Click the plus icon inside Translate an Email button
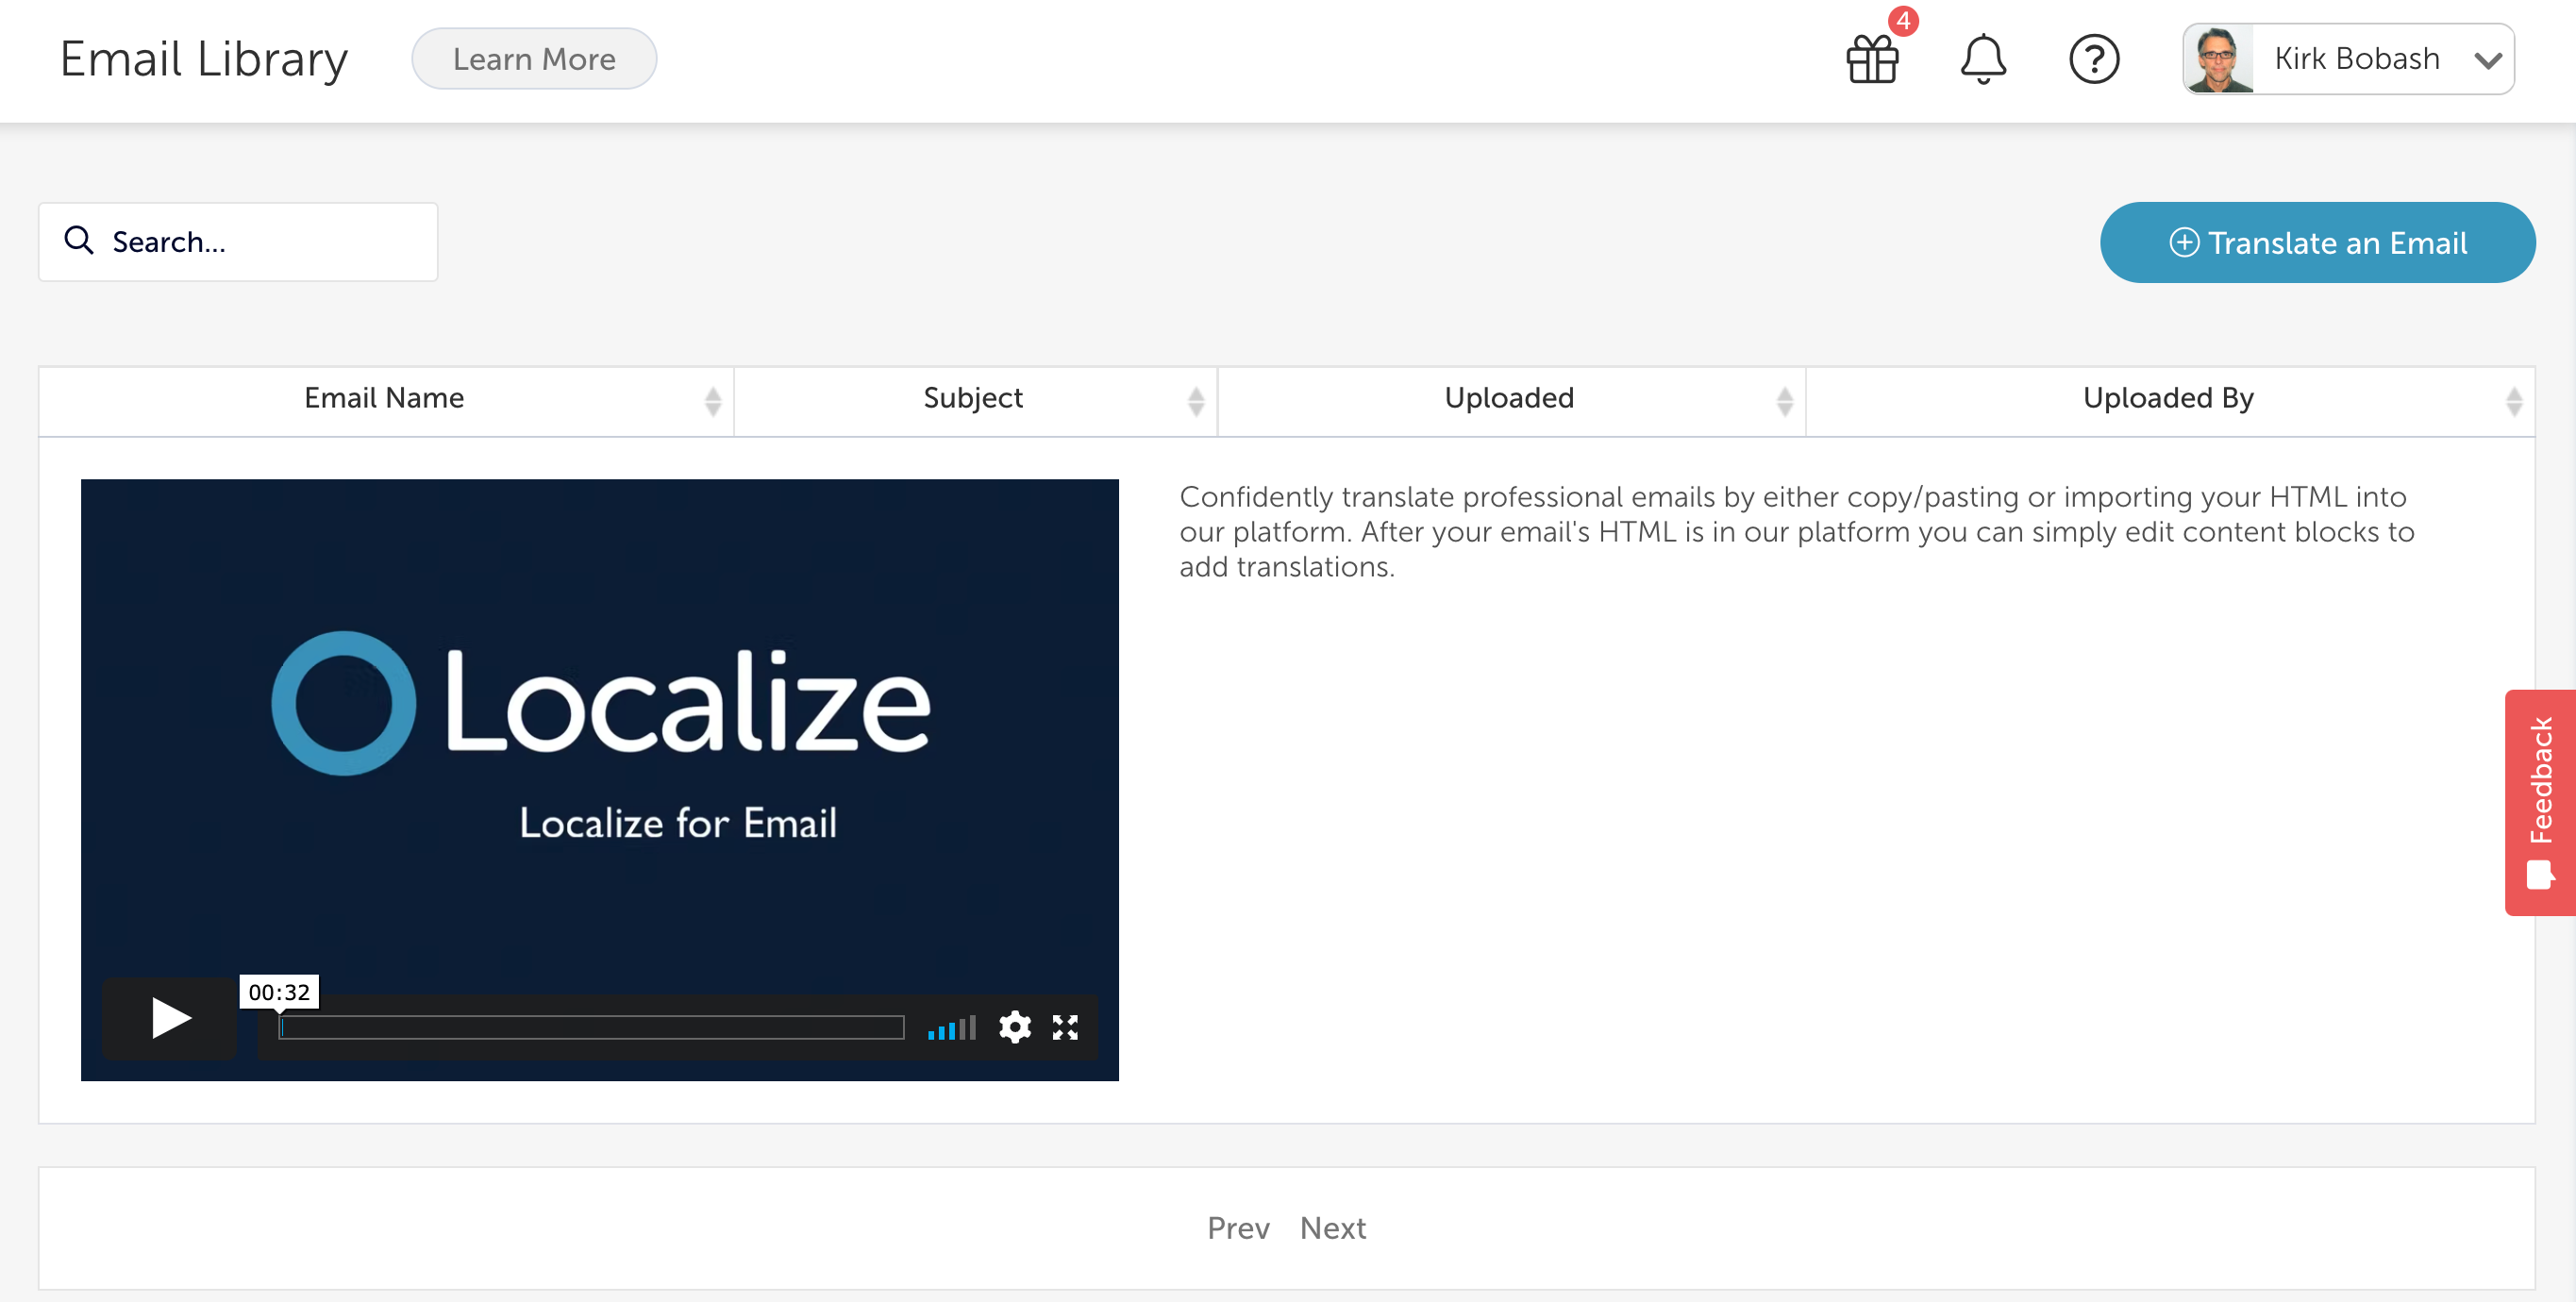2576x1302 pixels. coord(2184,242)
